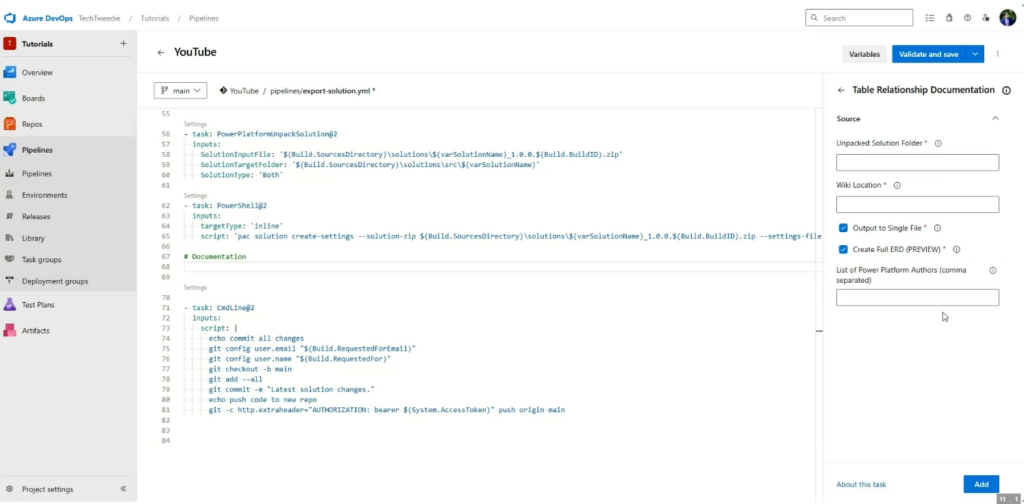
Task: Click the Pipelines breadcrumb in header
Action: [204, 18]
